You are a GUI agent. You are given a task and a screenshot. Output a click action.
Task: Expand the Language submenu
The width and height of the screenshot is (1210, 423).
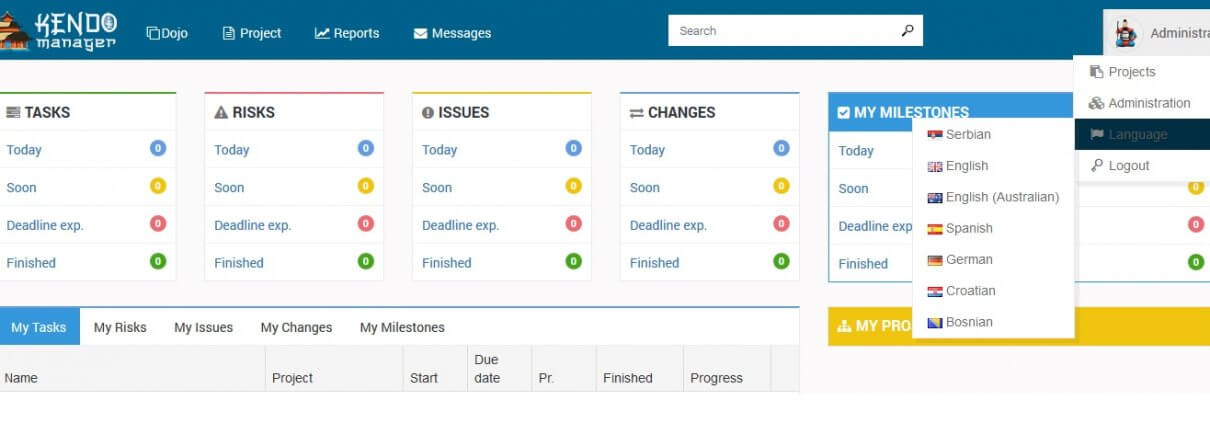click(x=1137, y=135)
